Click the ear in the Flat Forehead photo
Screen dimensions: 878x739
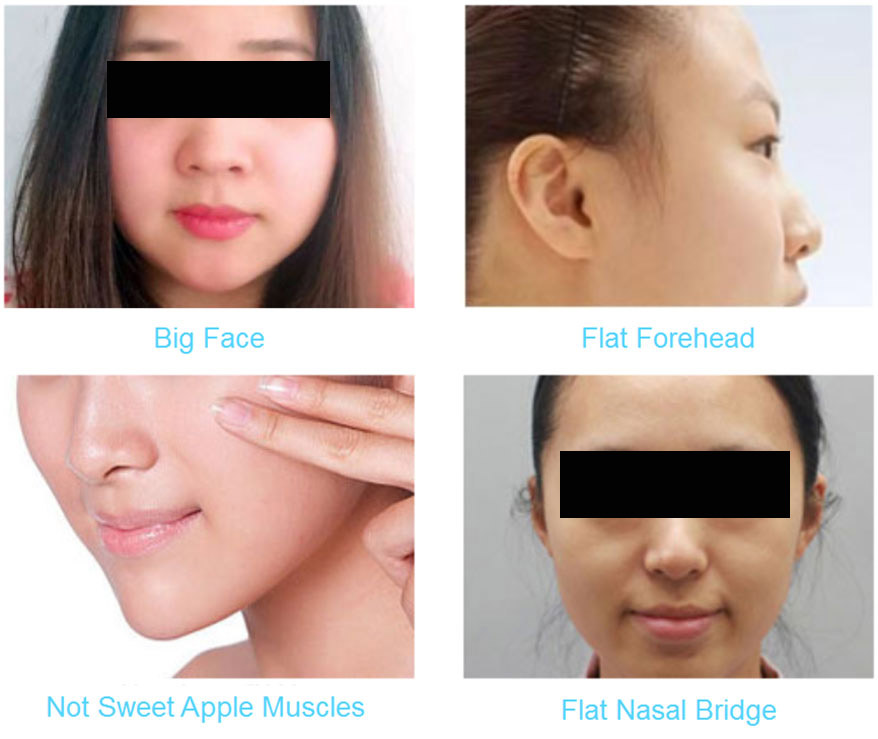coord(550,197)
